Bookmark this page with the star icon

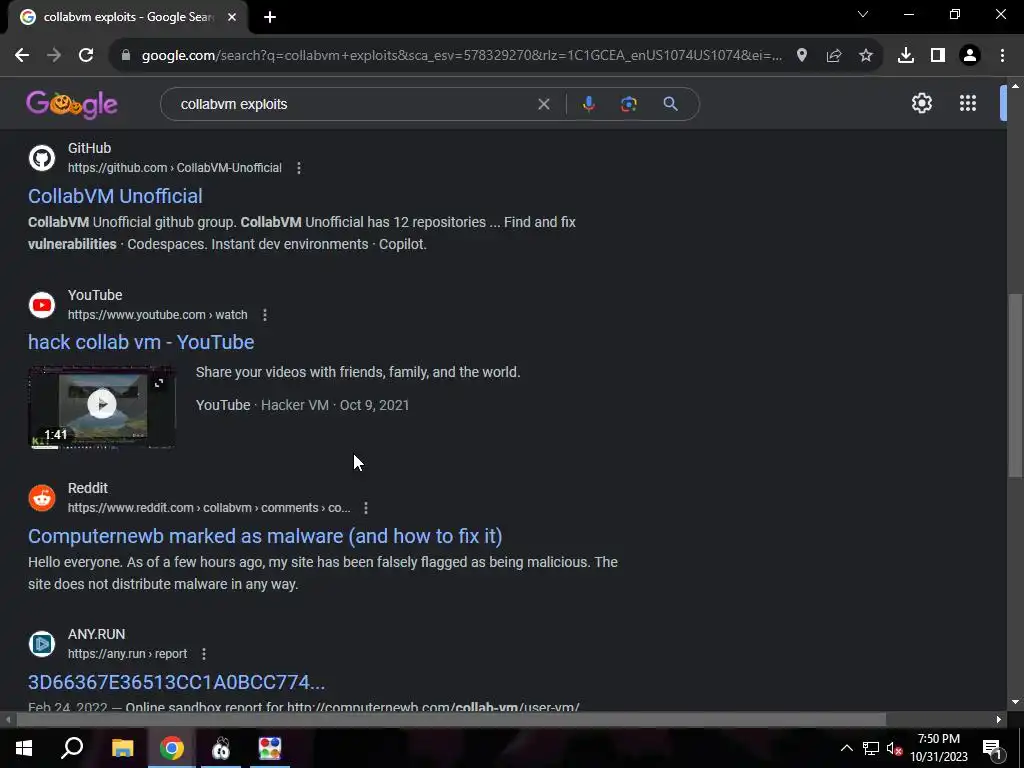tap(865, 56)
